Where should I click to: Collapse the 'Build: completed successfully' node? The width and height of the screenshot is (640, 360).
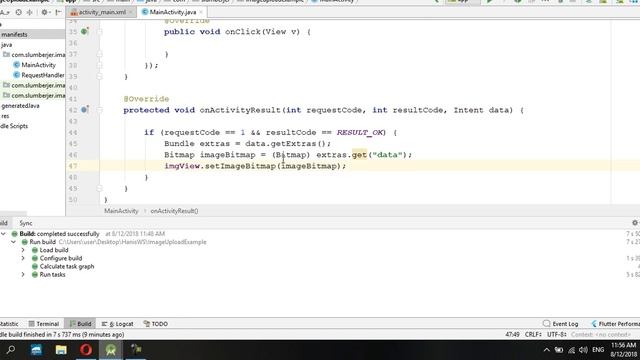tap(3, 234)
